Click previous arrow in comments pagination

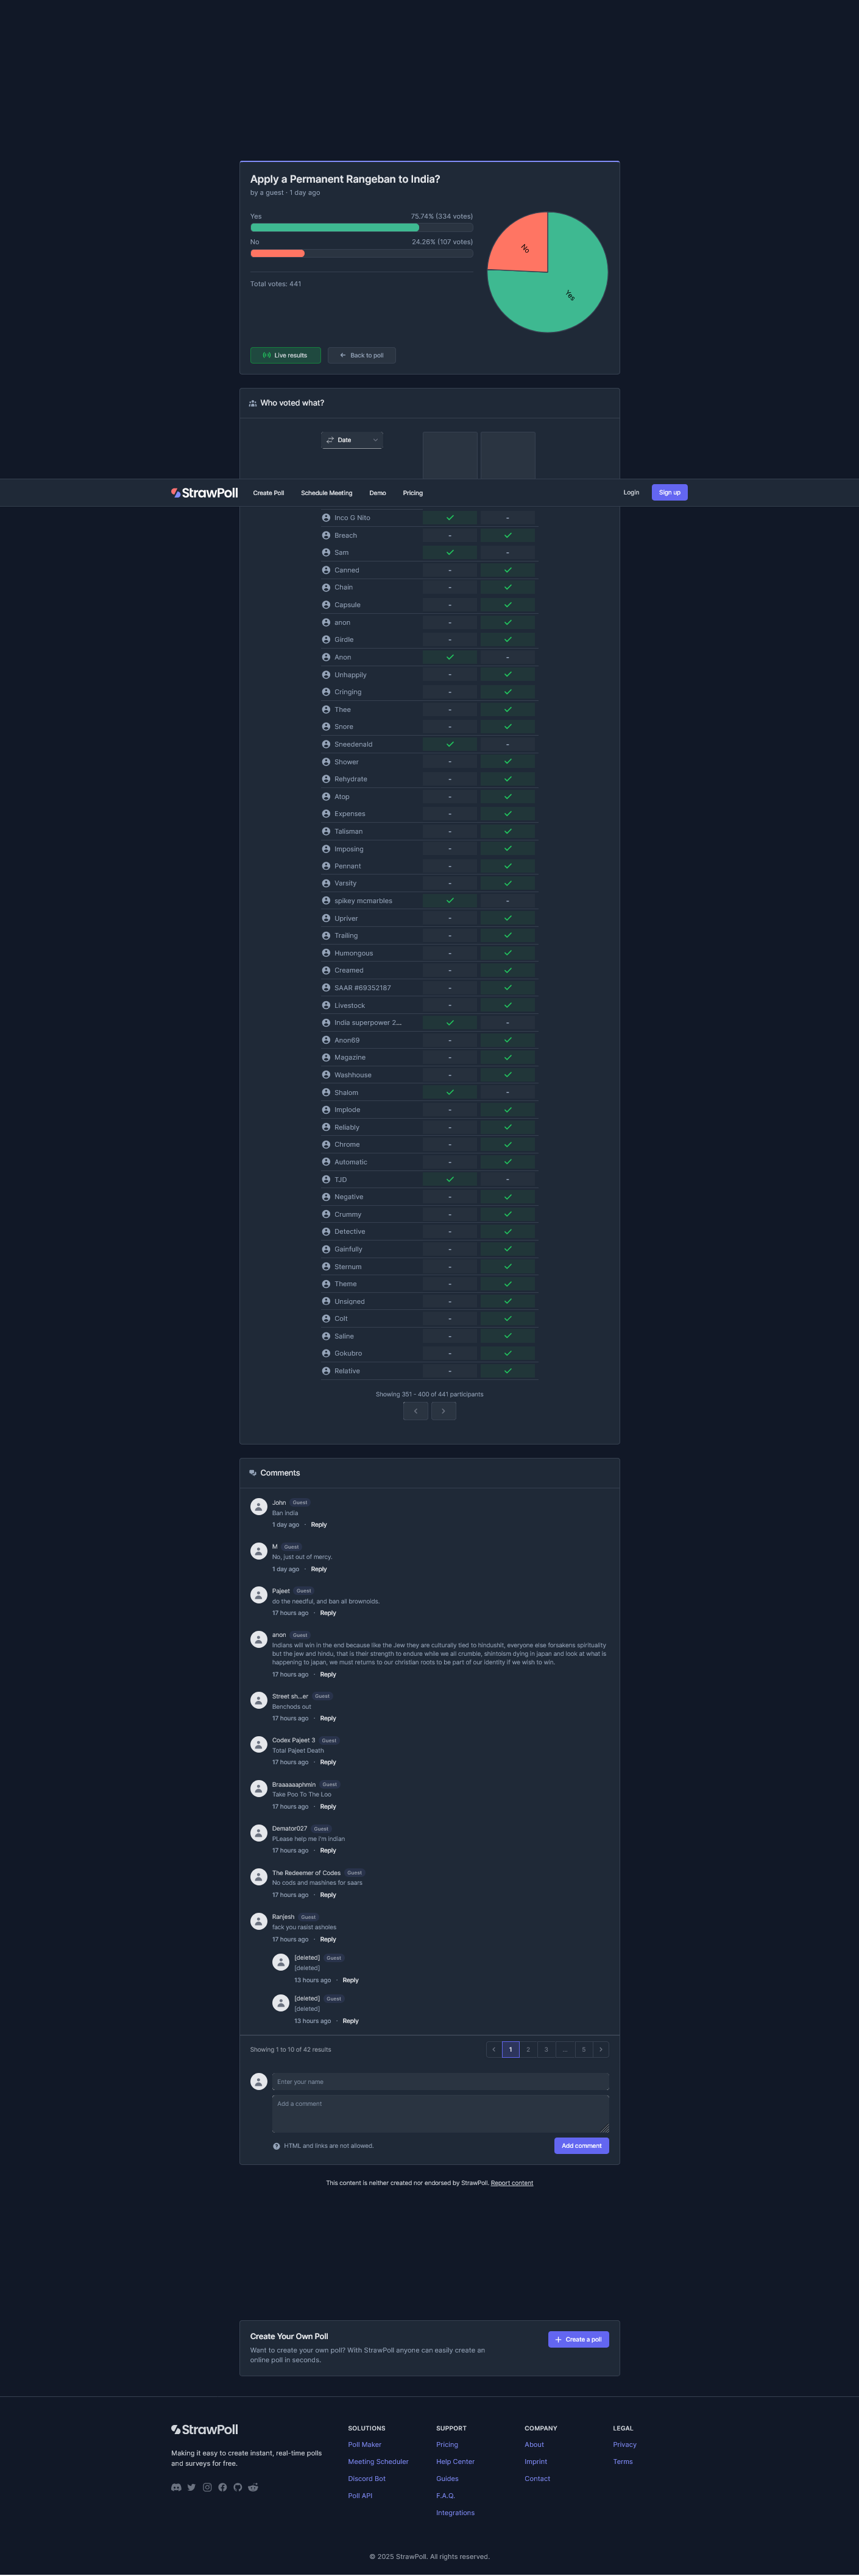pos(493,2049)
